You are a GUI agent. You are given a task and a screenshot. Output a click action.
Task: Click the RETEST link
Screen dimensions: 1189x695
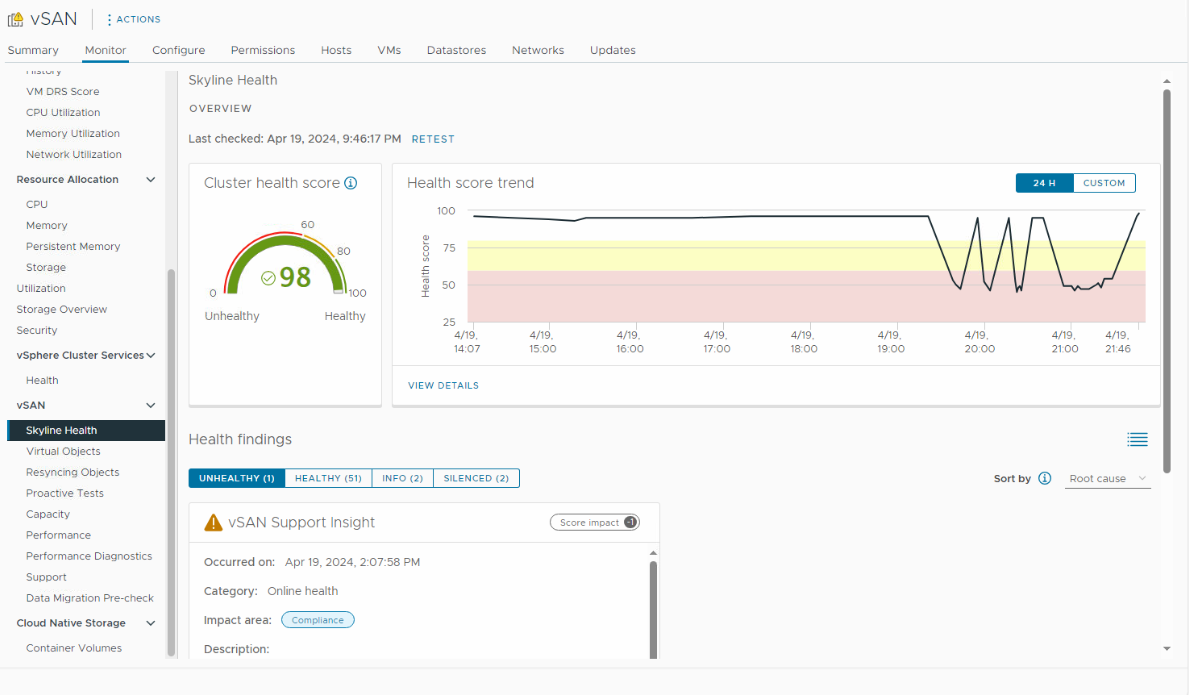coord(433,139)
